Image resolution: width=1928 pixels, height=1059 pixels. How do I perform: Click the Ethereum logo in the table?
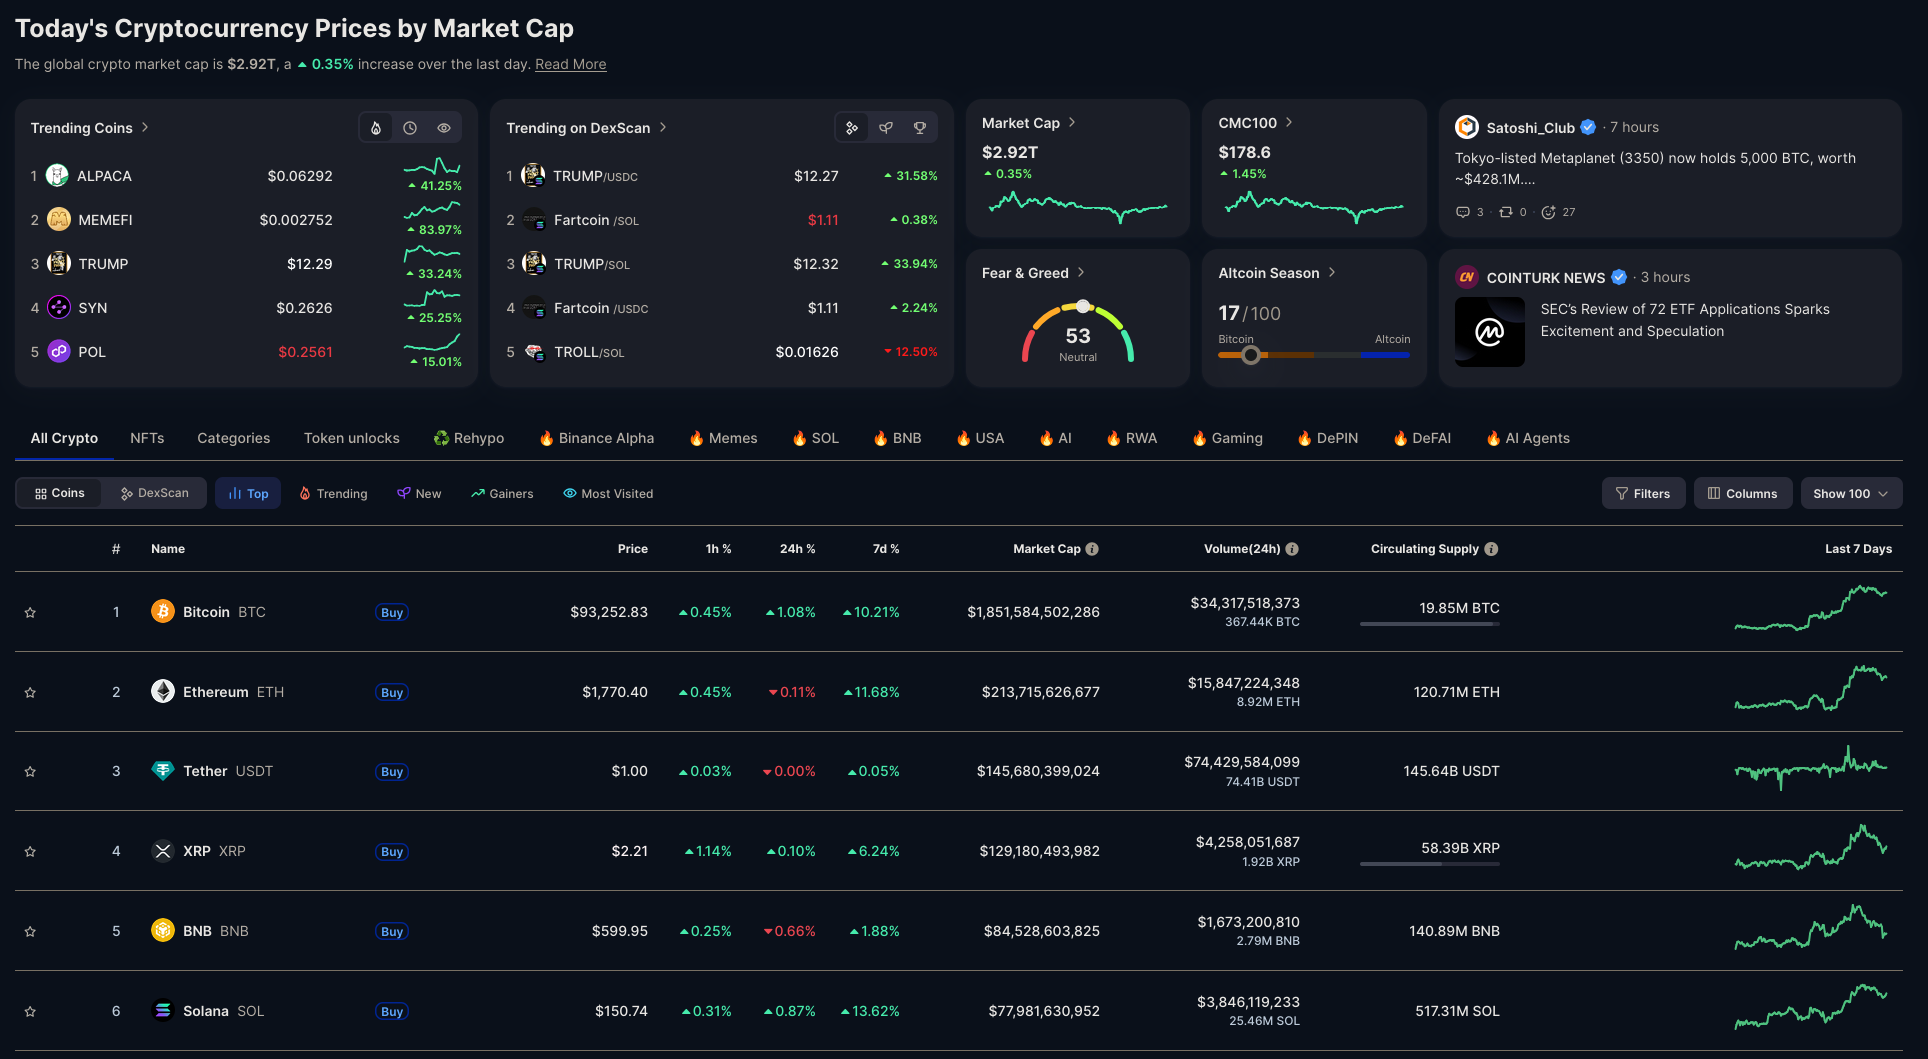point(163,691)
